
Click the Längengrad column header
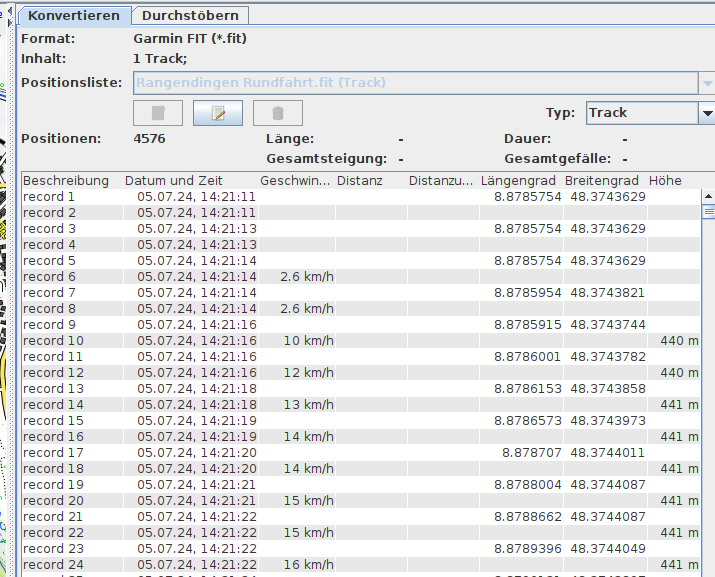click(518, 181)
